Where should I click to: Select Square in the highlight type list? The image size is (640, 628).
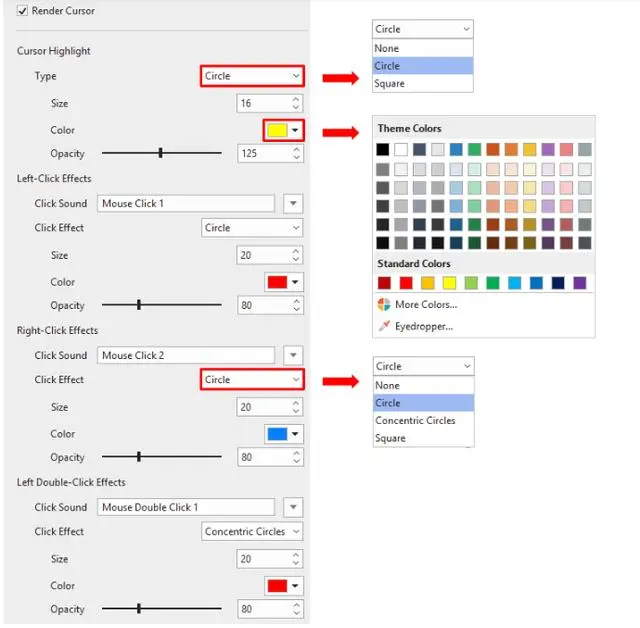click(422, 83)
